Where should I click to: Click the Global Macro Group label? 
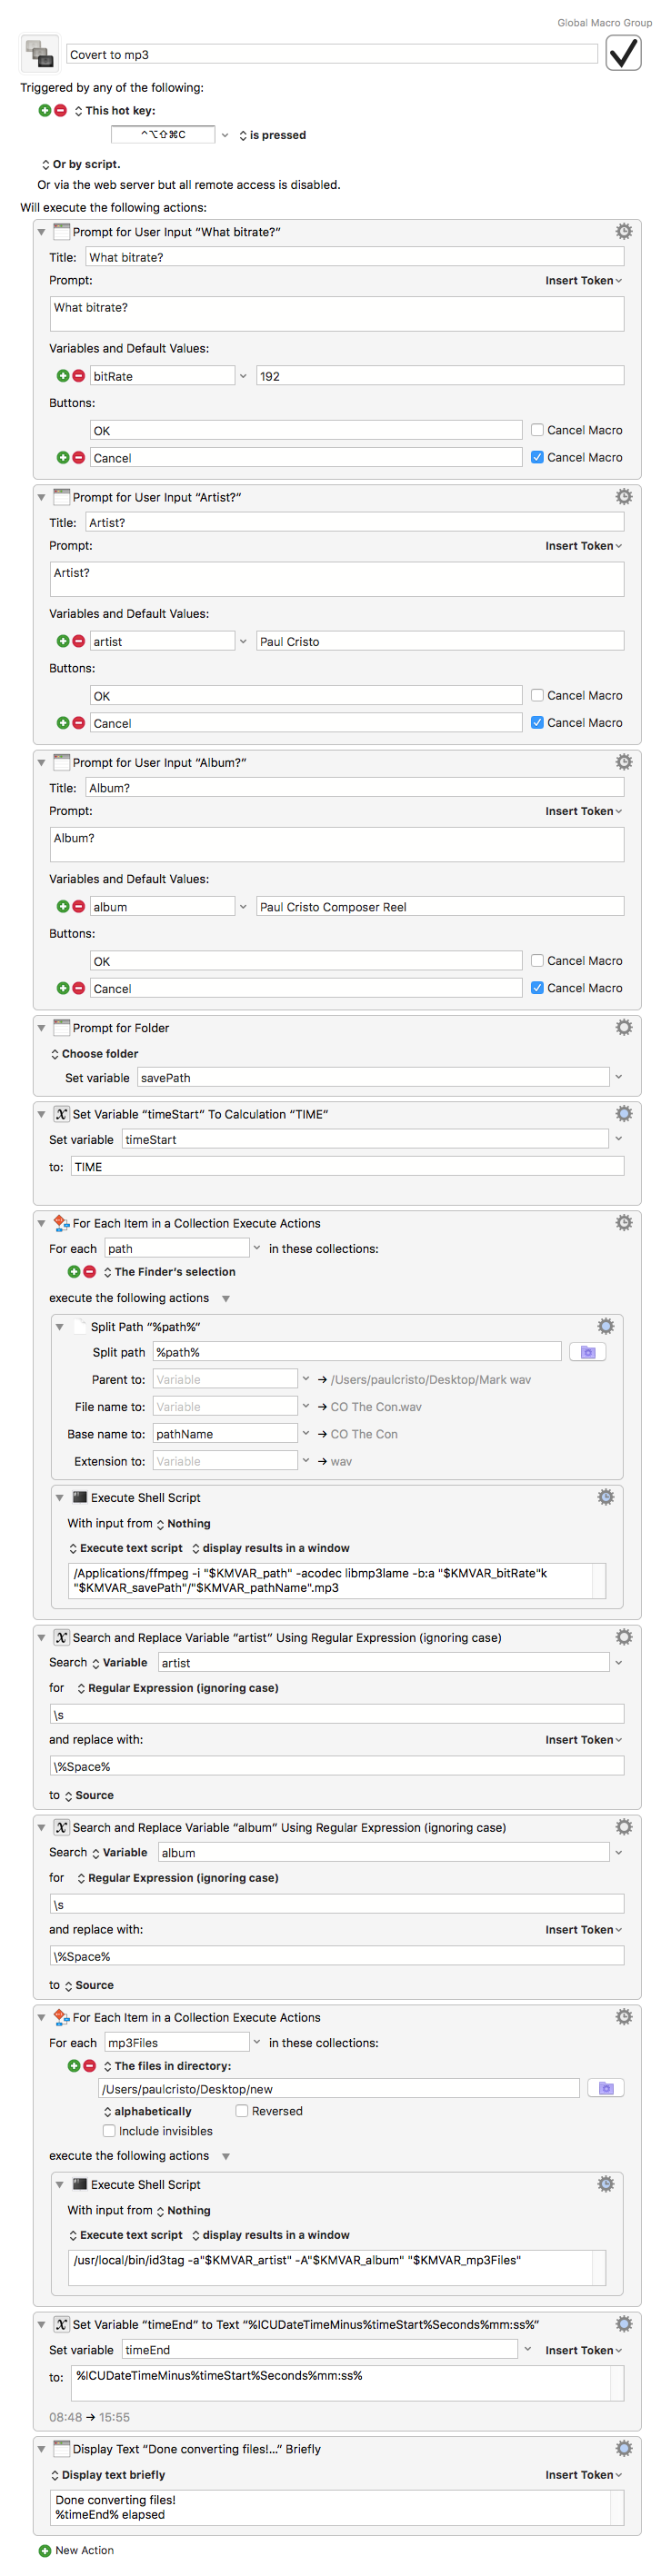604,22
